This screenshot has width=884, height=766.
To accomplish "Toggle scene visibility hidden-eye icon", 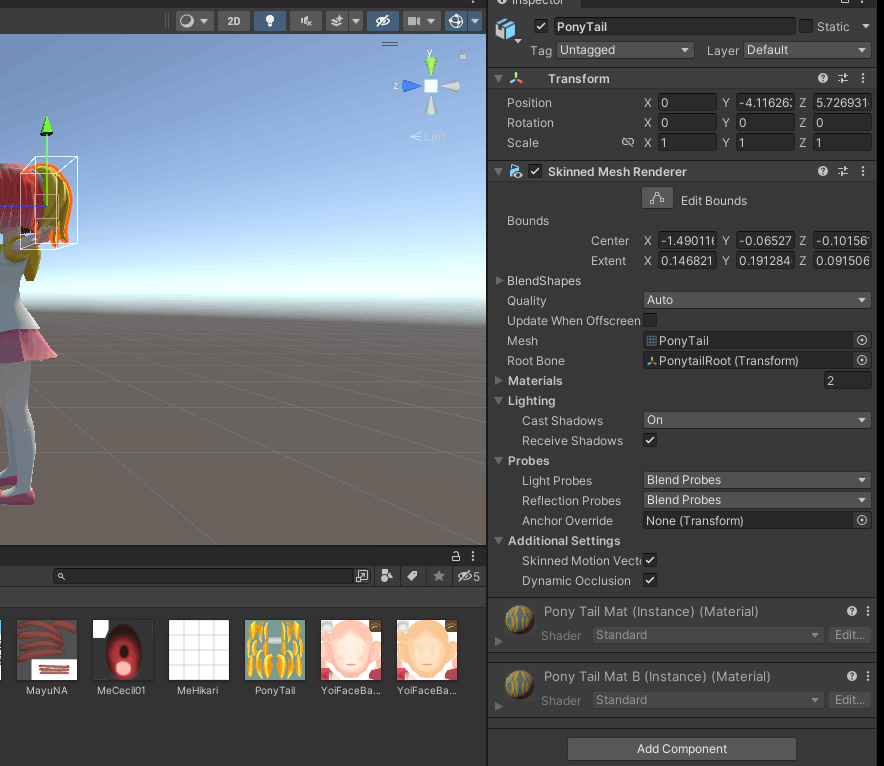I will pyautogui.click(x=383, y=21).
